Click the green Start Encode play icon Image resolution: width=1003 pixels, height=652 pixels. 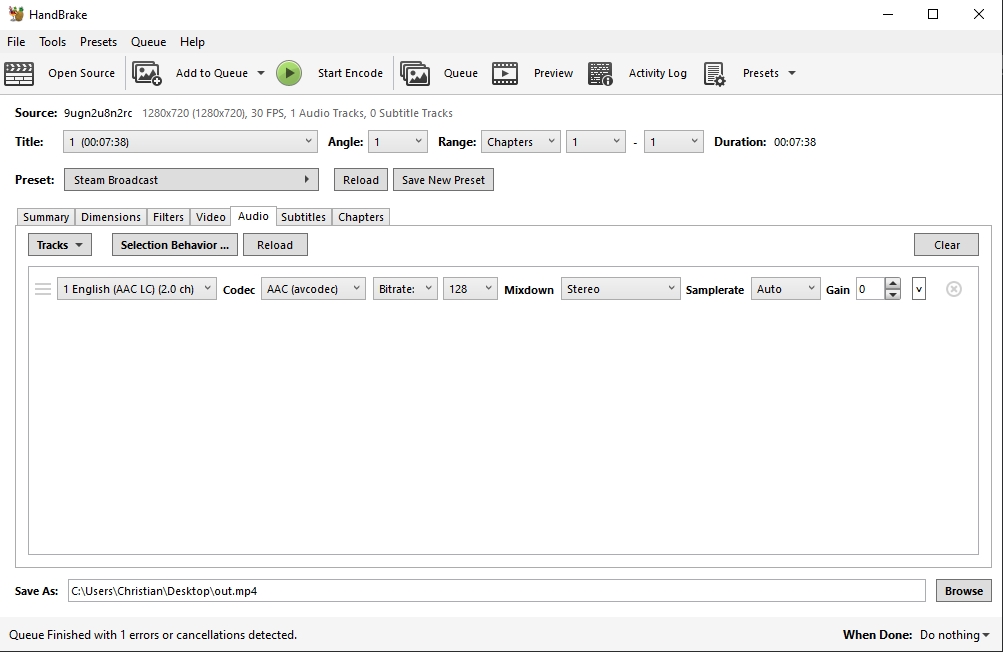click(289, 74)
